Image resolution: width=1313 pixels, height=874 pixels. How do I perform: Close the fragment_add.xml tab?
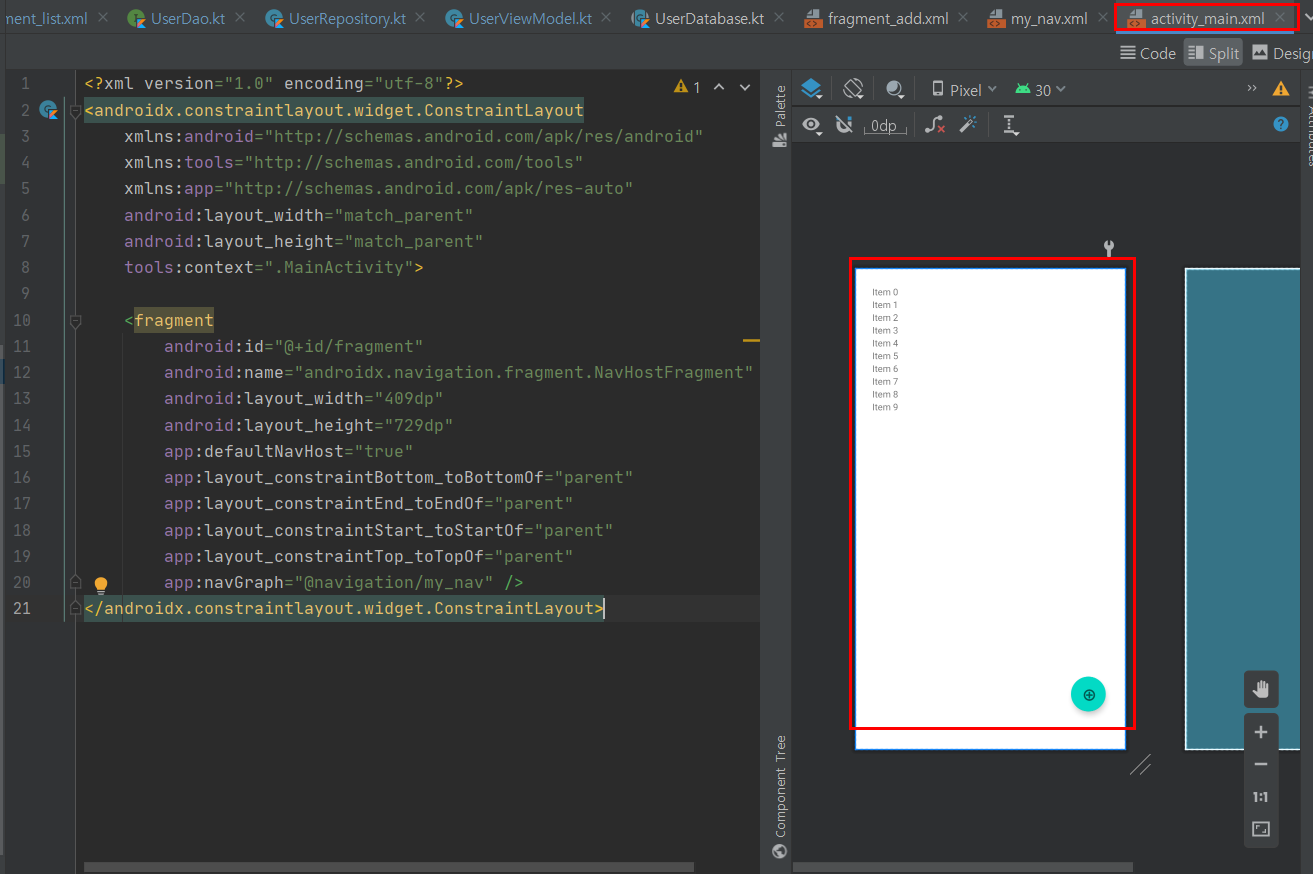965,18
